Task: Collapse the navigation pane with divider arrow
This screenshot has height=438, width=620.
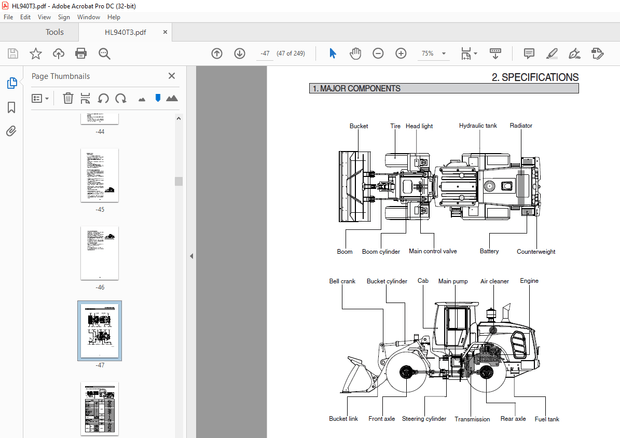Action: (x=190, y=256)
